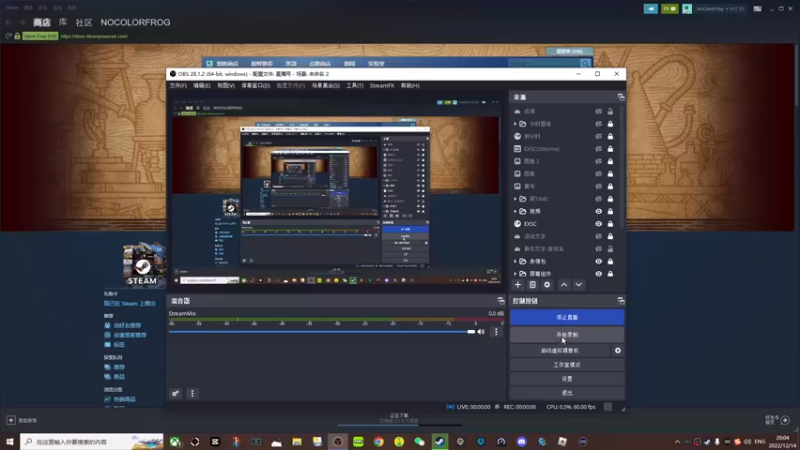
Task: Show the 滚动文字 source
Action: pyautogui.click(x=598, y=236)
